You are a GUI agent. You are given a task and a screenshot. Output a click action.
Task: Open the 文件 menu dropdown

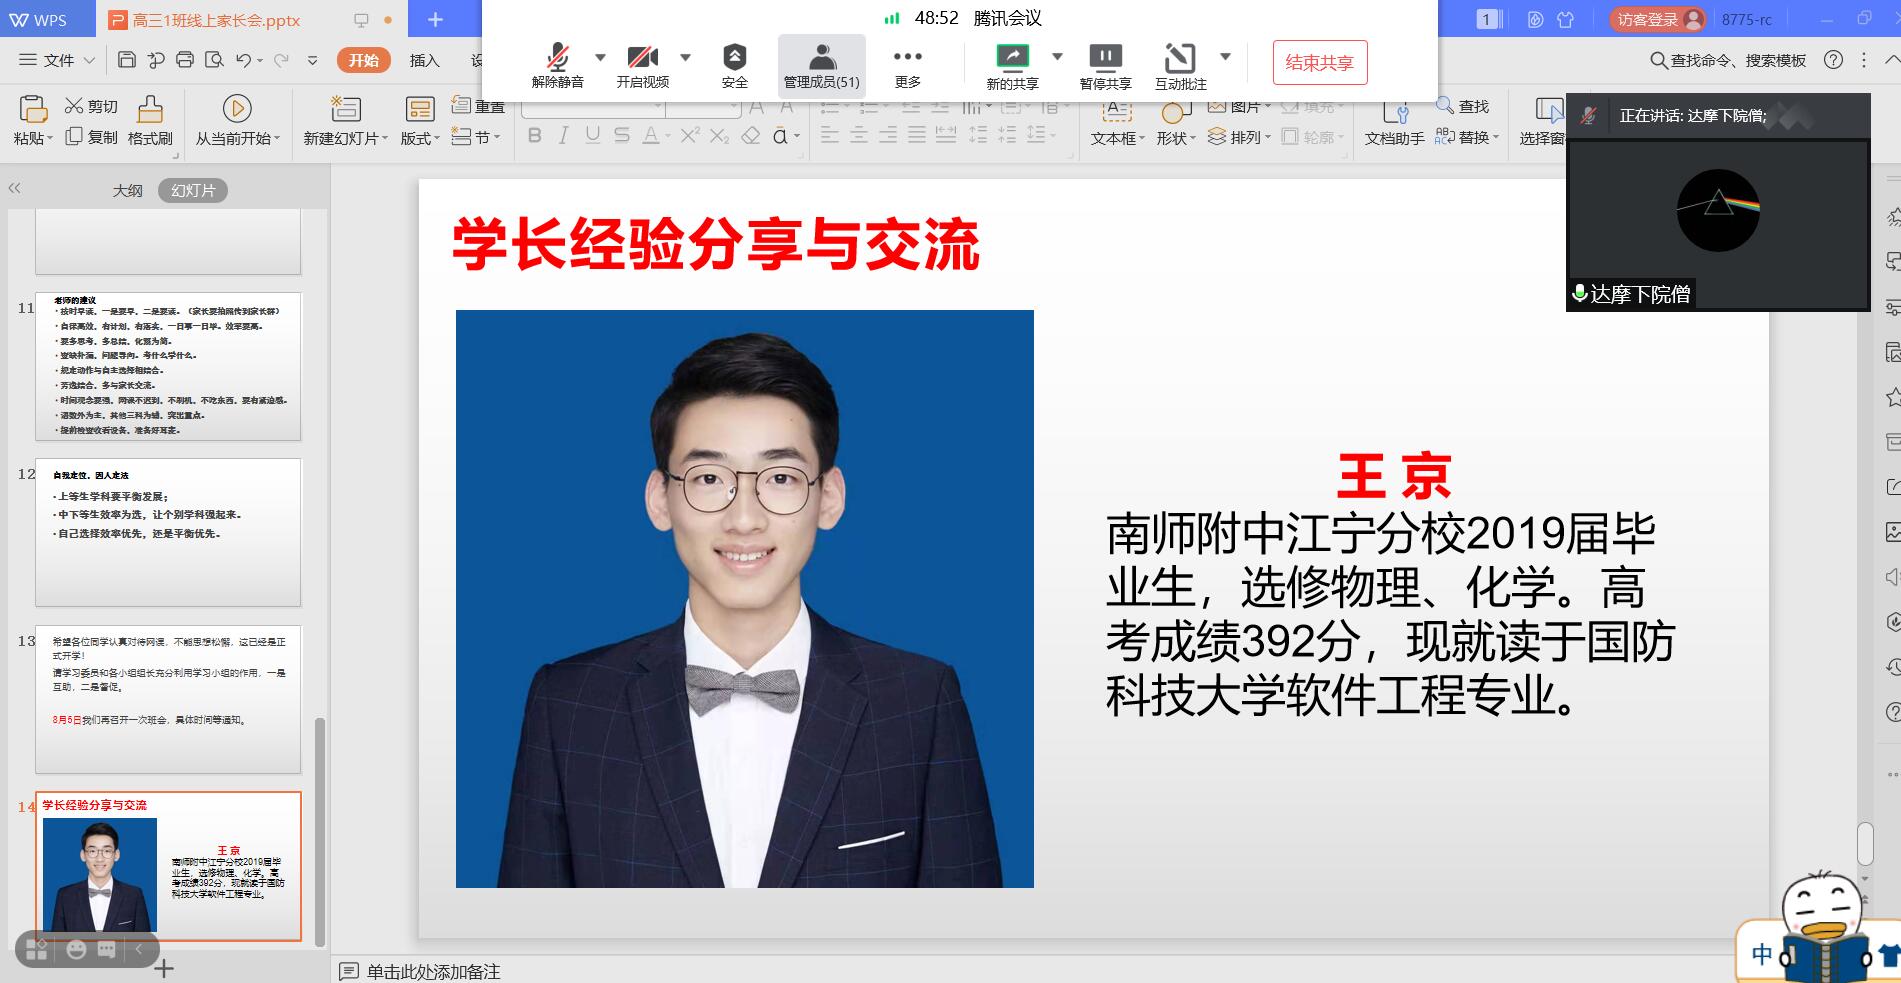[58, 60]
